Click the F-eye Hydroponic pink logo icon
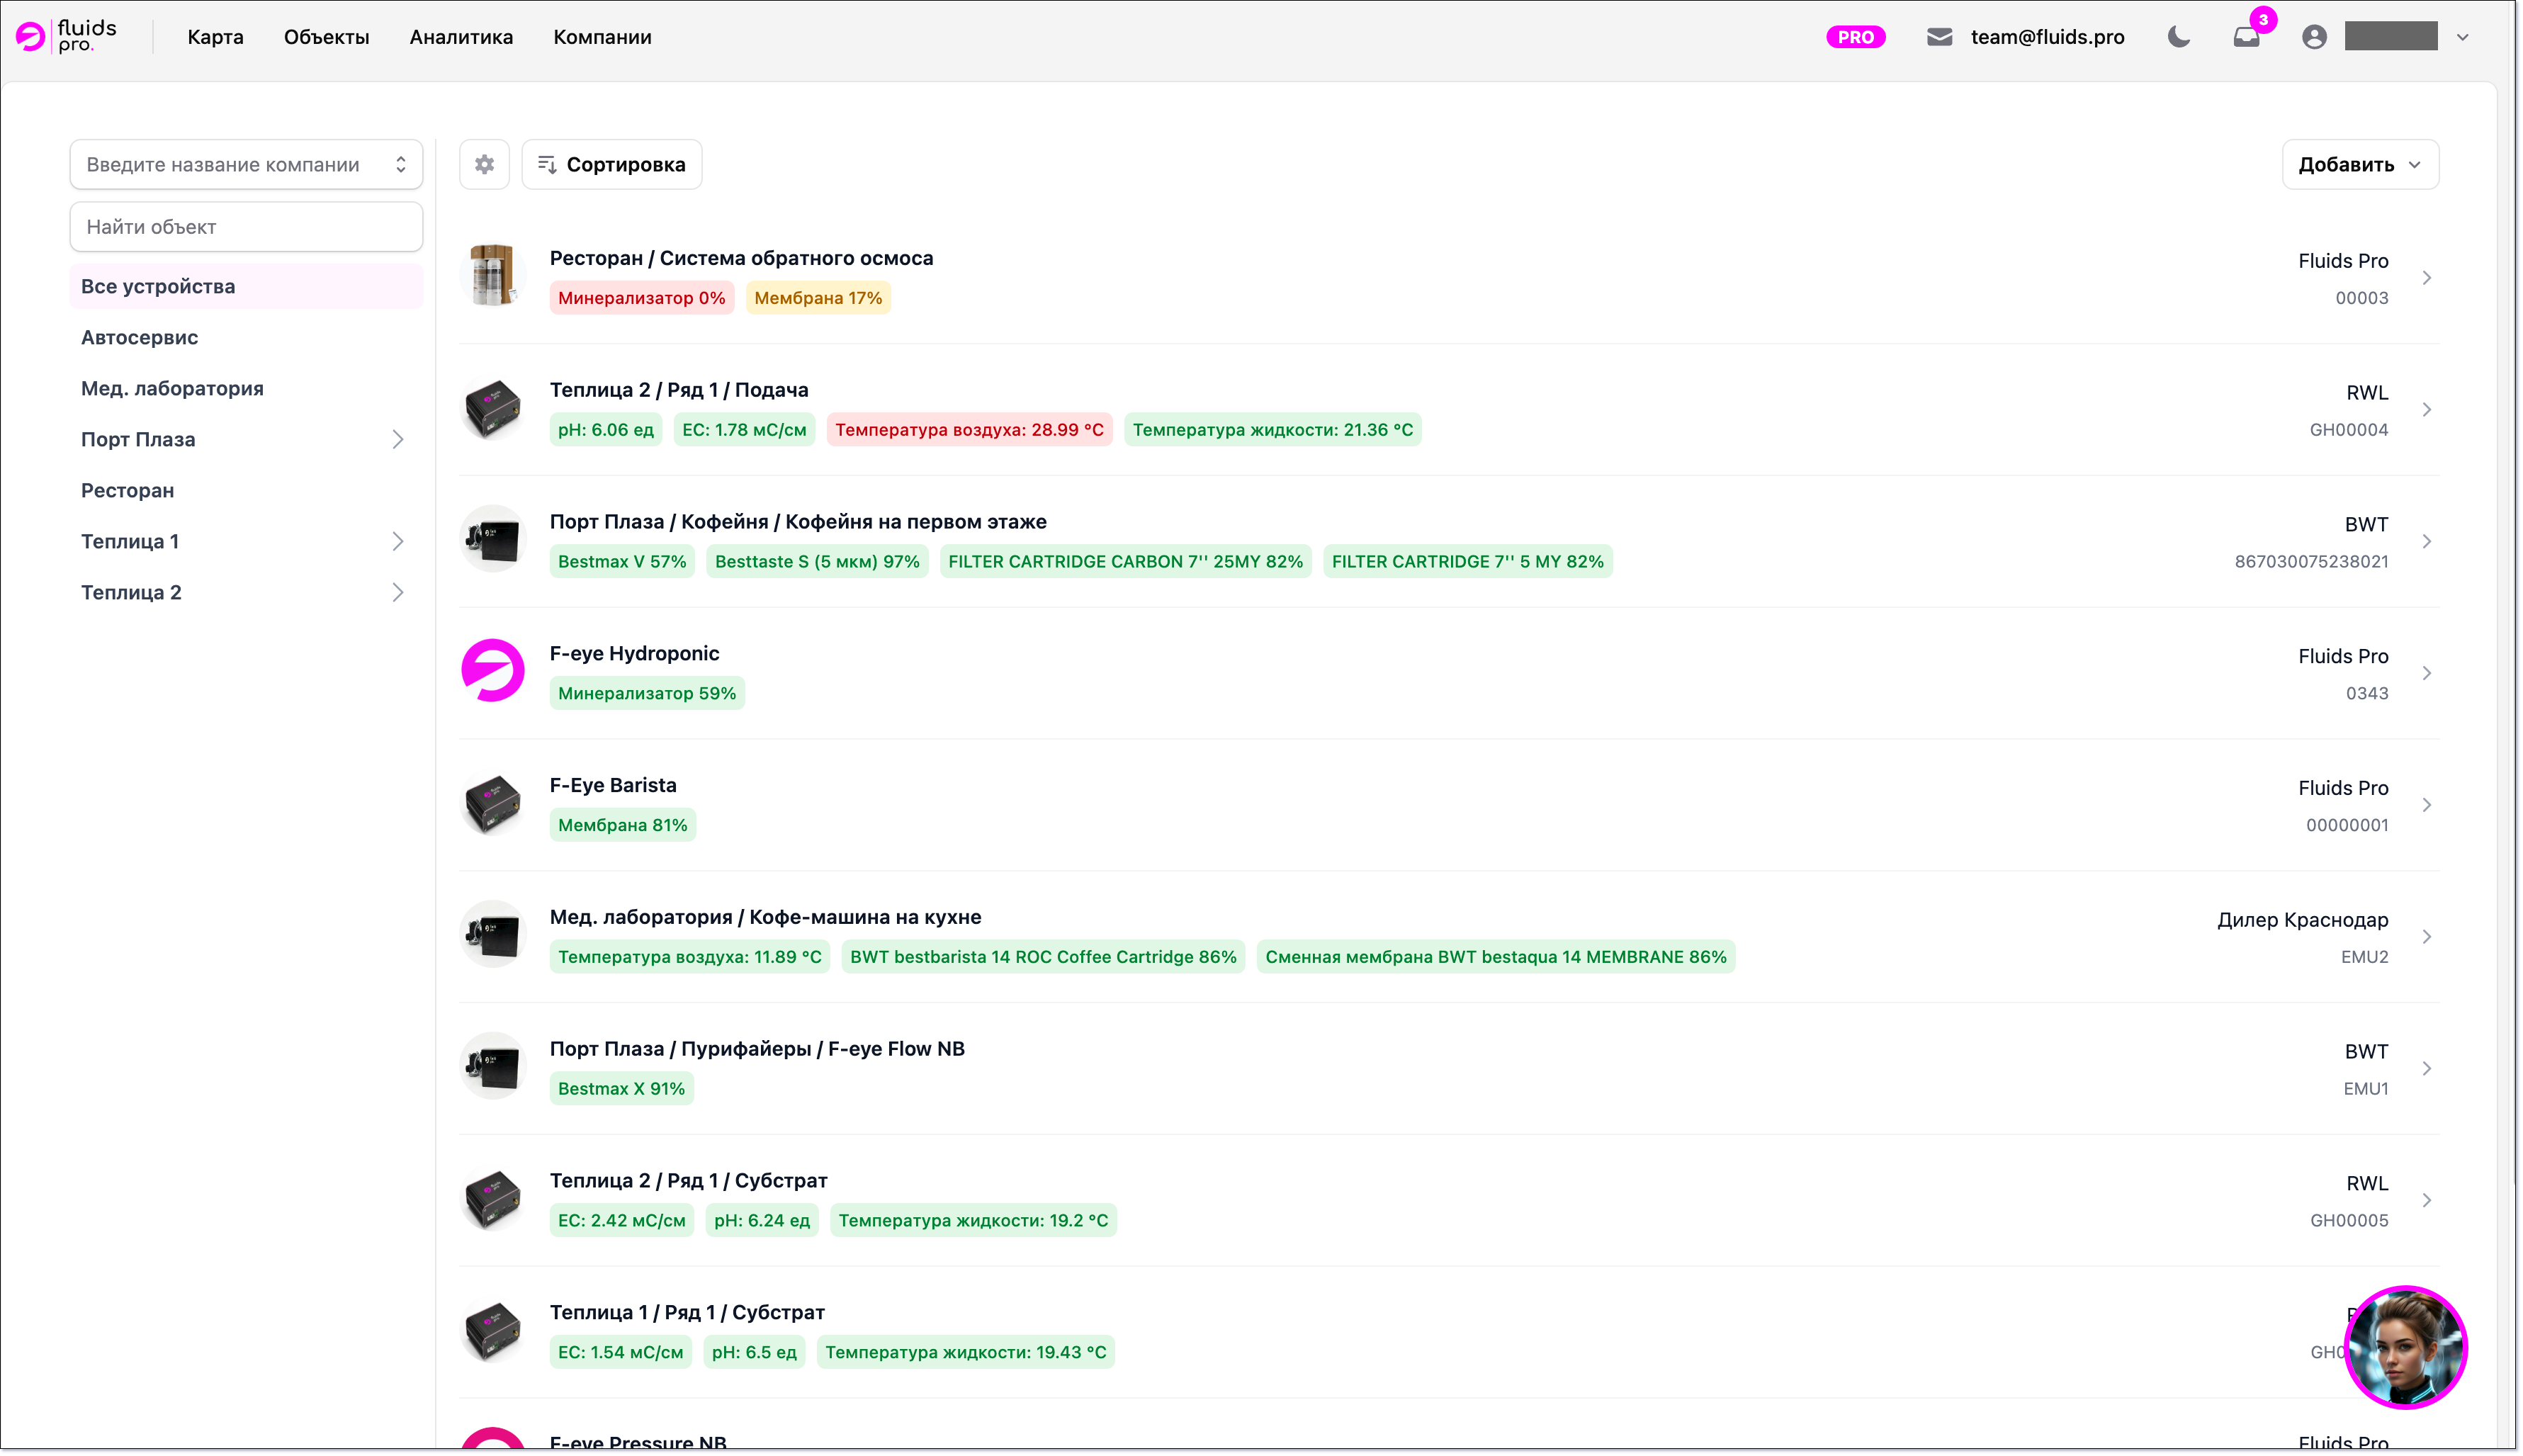2523x1456 pixels. (492, 671)
